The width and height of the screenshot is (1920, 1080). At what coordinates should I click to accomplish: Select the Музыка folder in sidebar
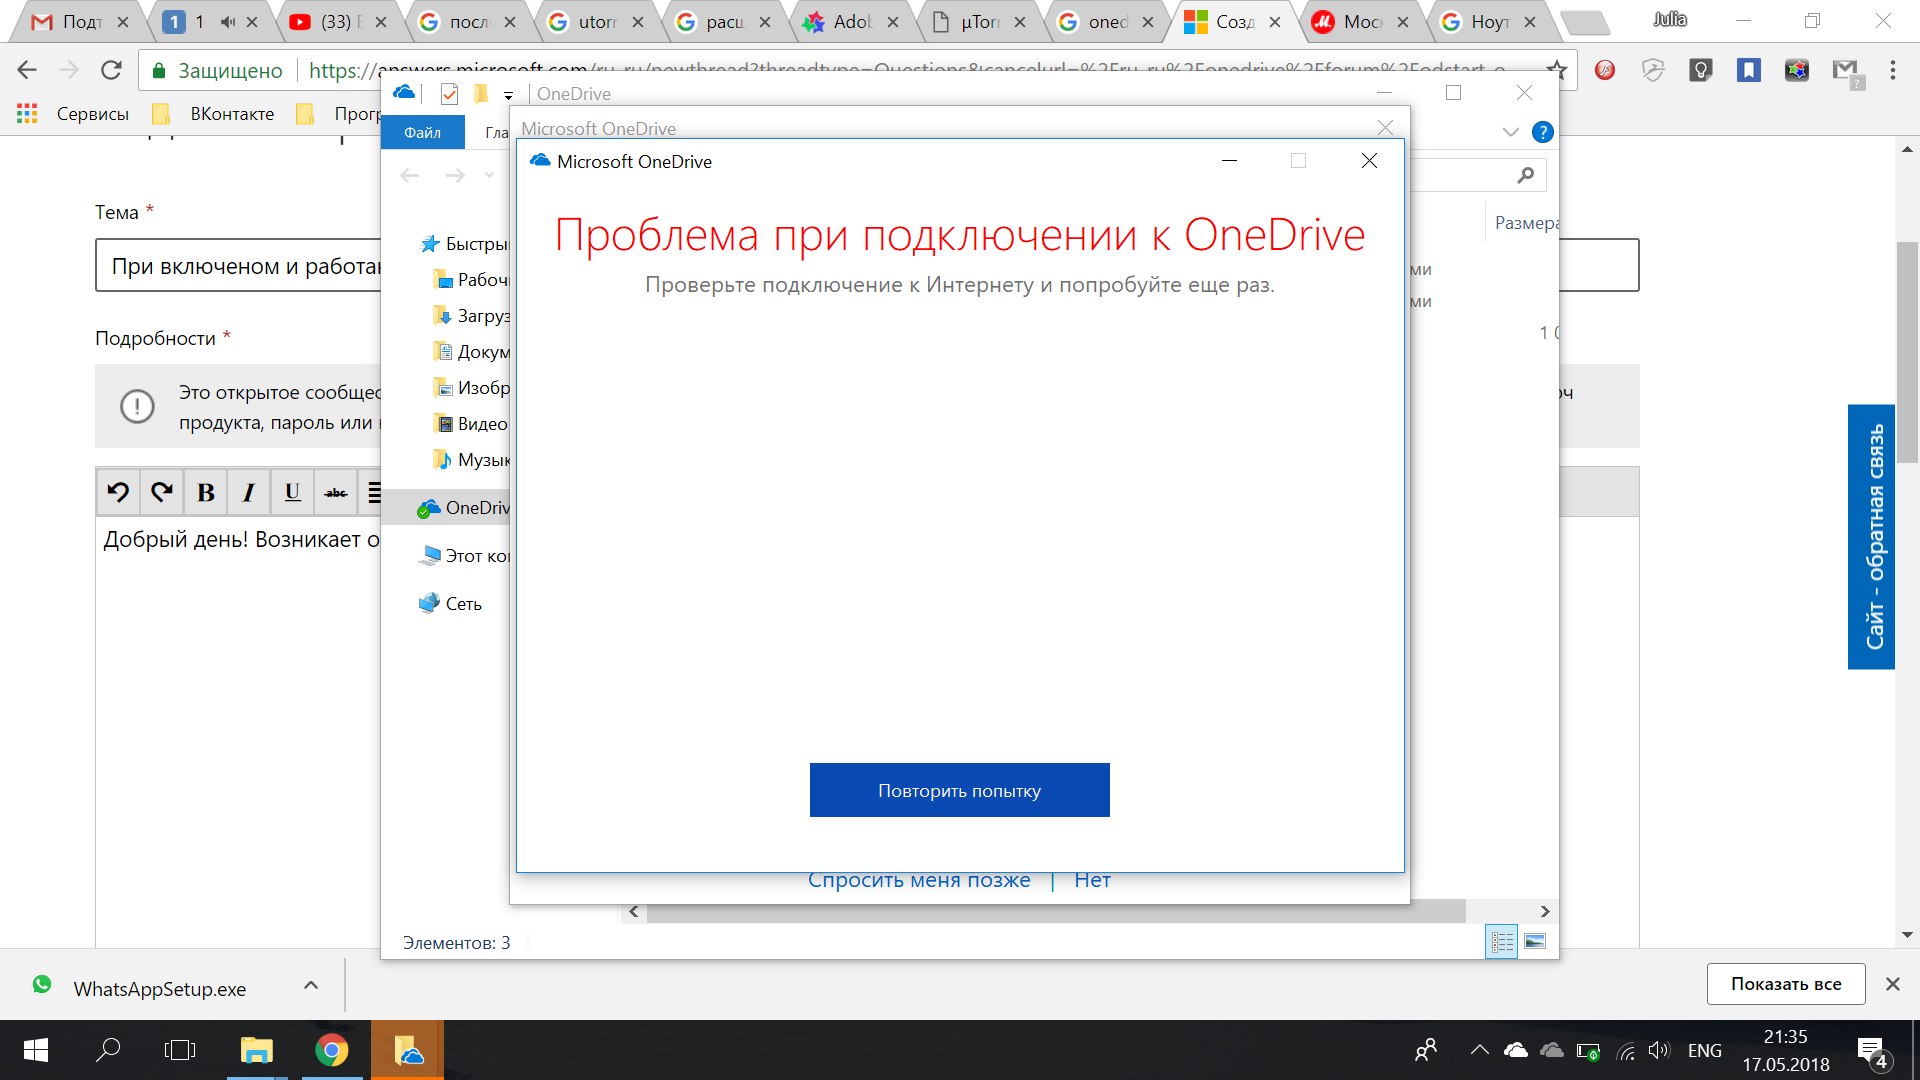coord(470,460)
